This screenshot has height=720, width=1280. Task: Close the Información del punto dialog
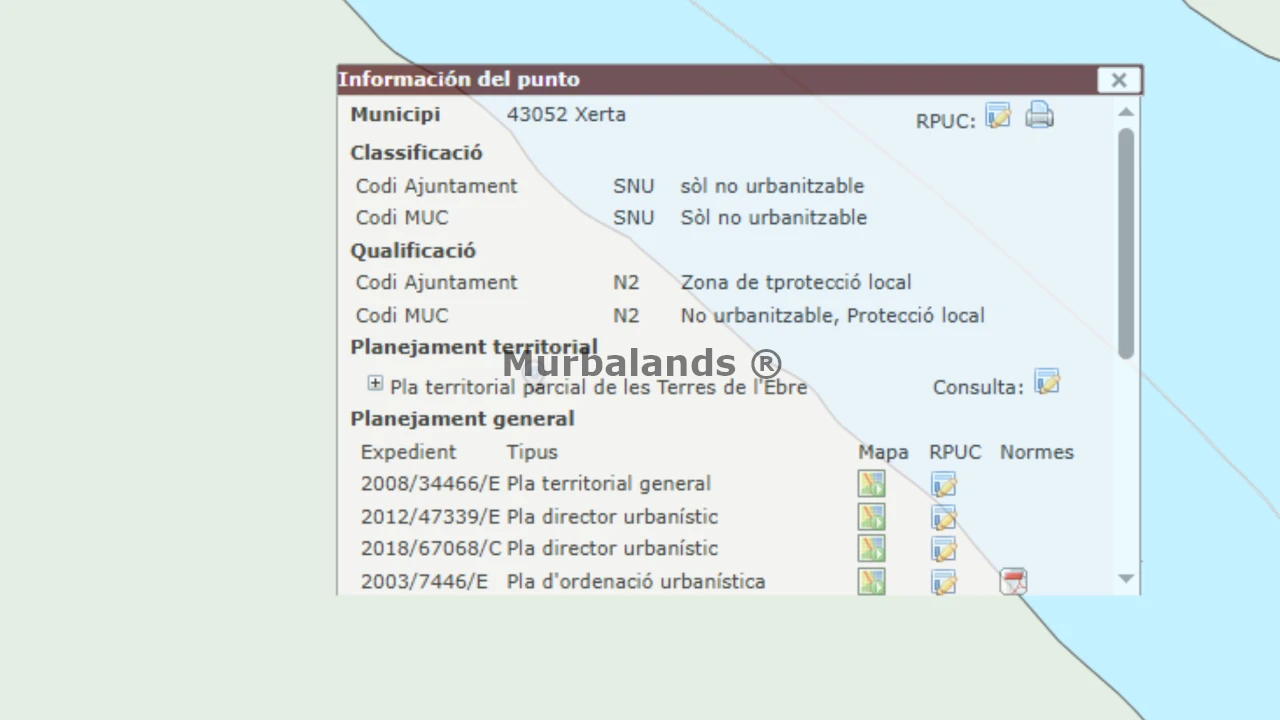click(x=1118, y=80)
